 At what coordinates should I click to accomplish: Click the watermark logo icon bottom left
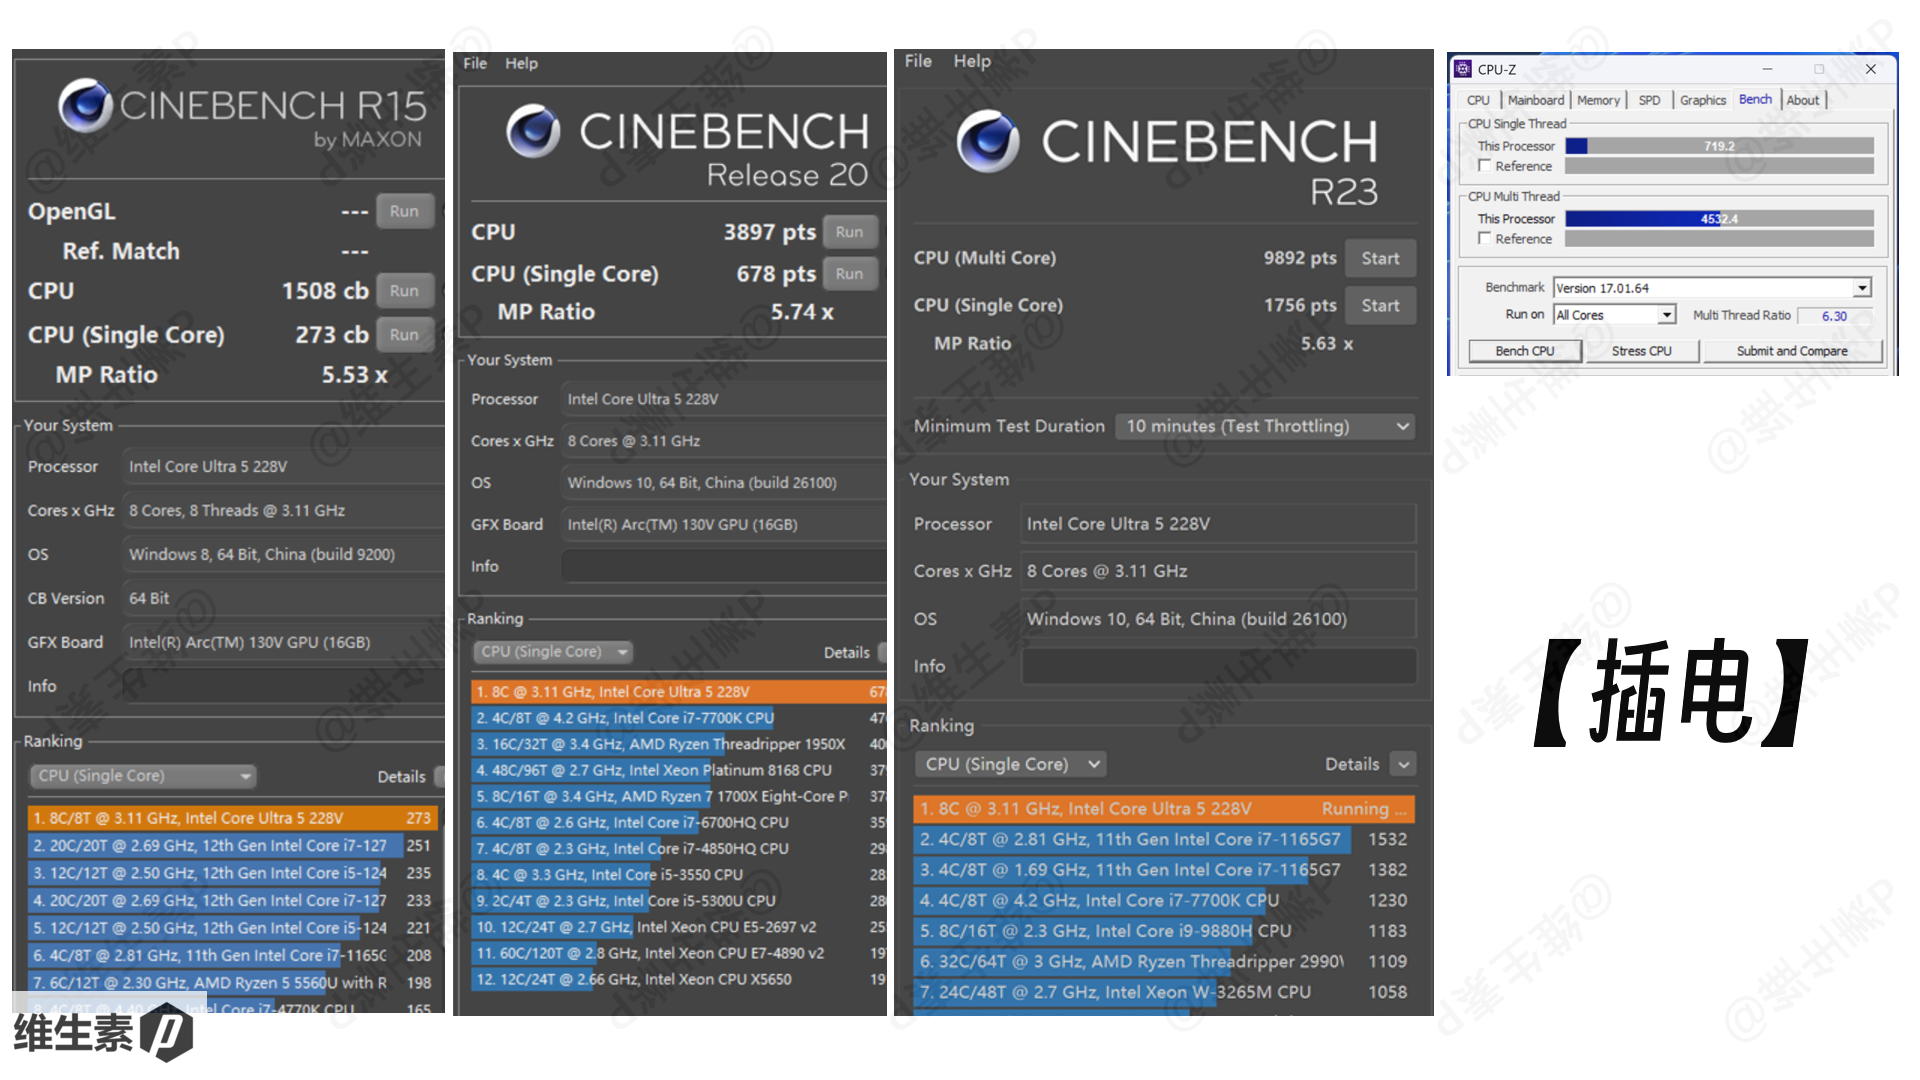pos(166,1032)
